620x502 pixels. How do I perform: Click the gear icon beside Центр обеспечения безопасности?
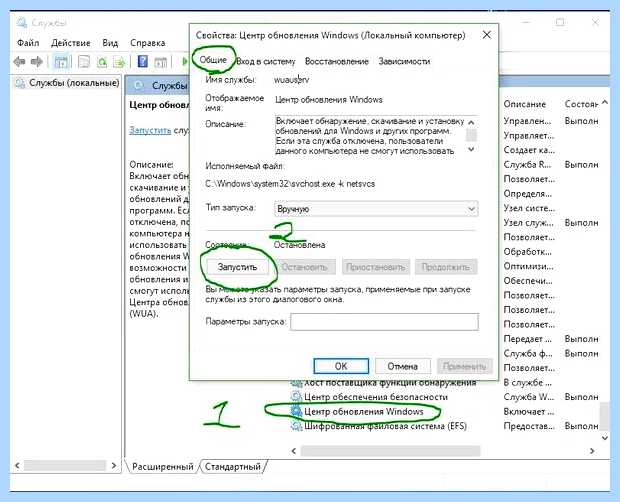(x=296, y=396)
